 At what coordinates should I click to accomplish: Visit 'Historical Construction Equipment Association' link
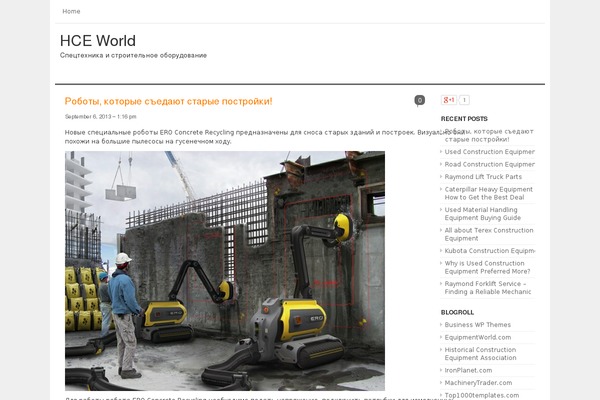click(x=480, y=354)
